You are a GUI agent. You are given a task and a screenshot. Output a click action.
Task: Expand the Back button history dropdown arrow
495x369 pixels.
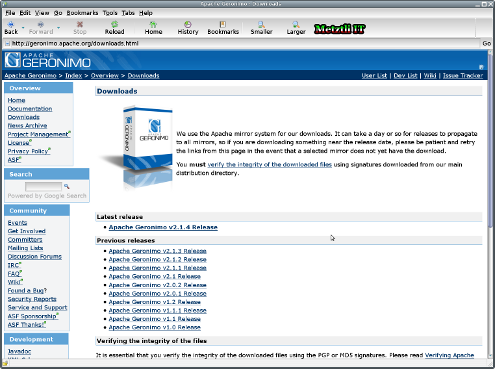(23, 27)
